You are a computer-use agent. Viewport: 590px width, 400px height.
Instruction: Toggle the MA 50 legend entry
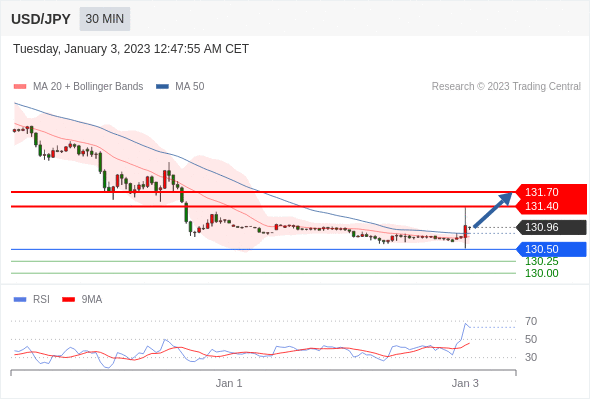point(180,87)
